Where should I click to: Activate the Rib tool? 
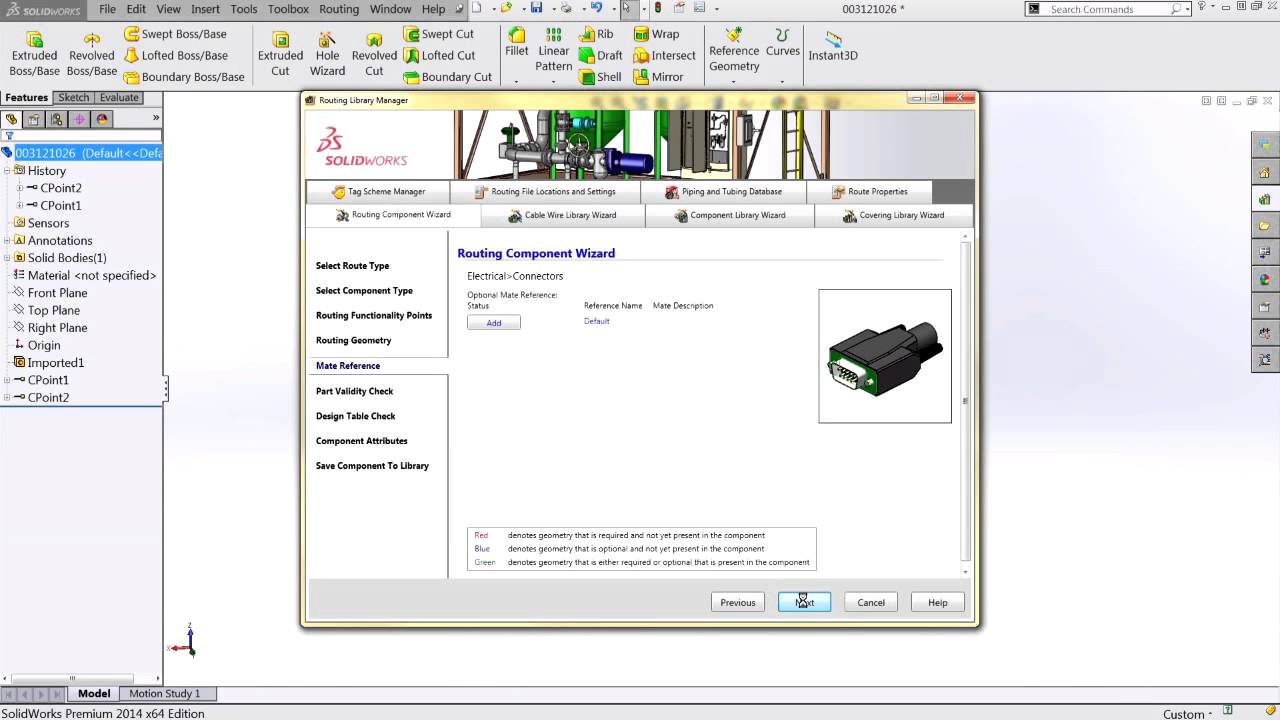(x=597, y=34)
